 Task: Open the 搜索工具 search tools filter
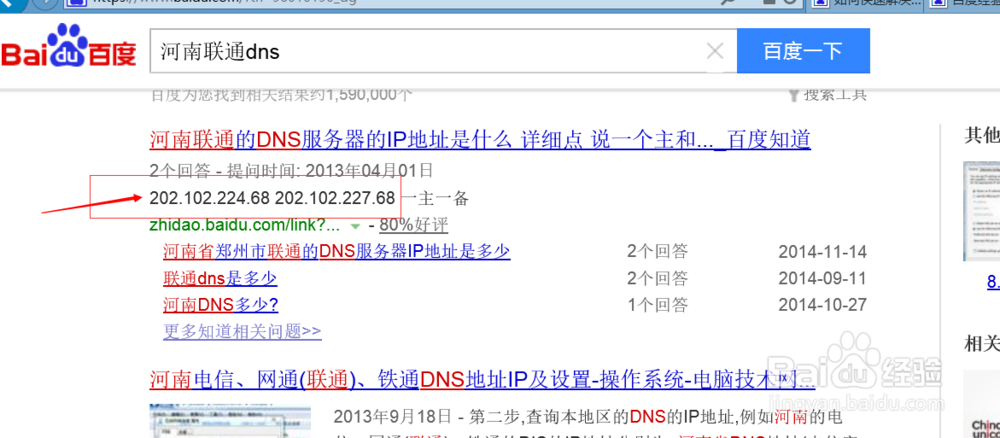click(x=828, y=96)
